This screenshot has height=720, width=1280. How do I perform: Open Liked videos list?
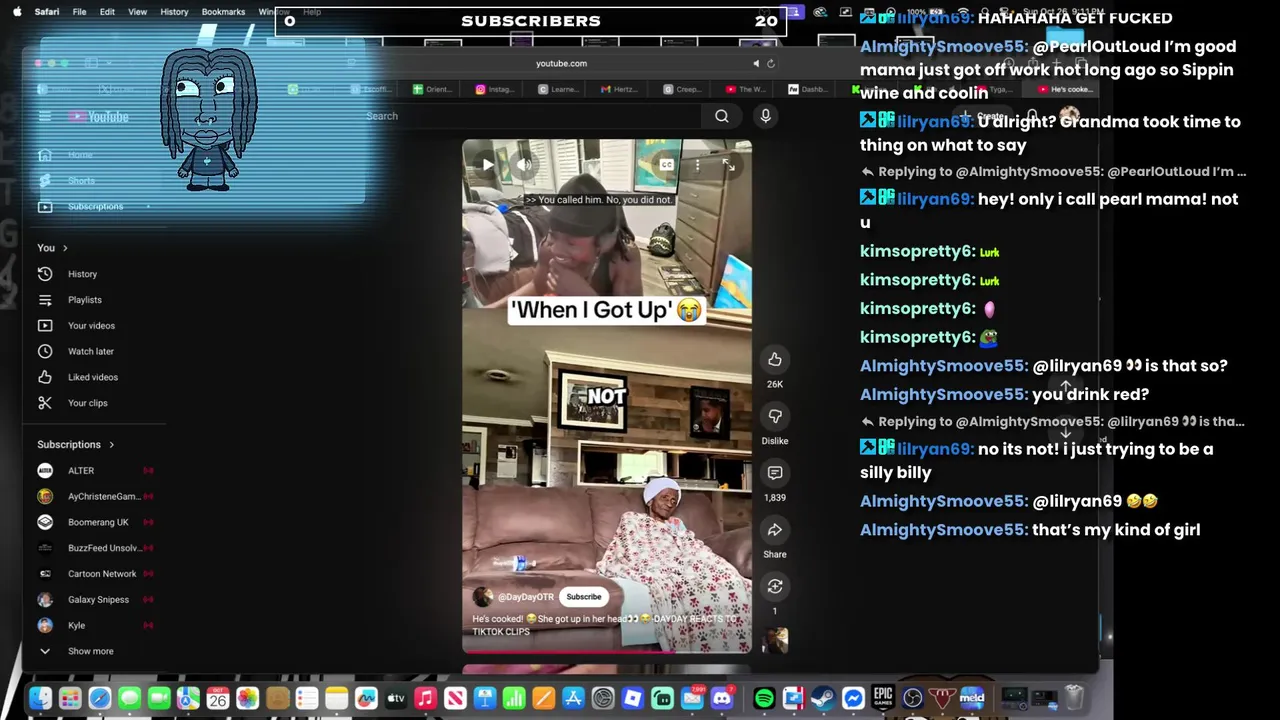pyautogui.click(x=92, y=377)
